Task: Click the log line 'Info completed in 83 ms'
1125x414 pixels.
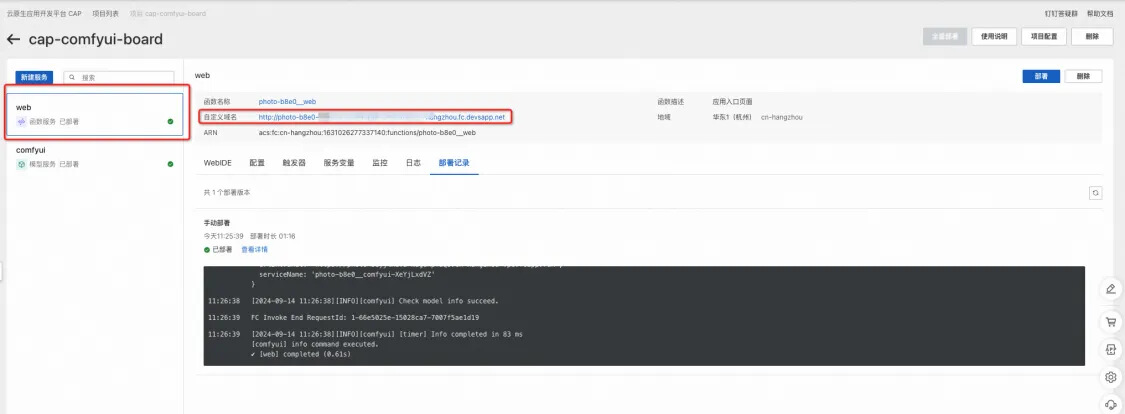Action: pyautogui.click(x=387, y=334)
